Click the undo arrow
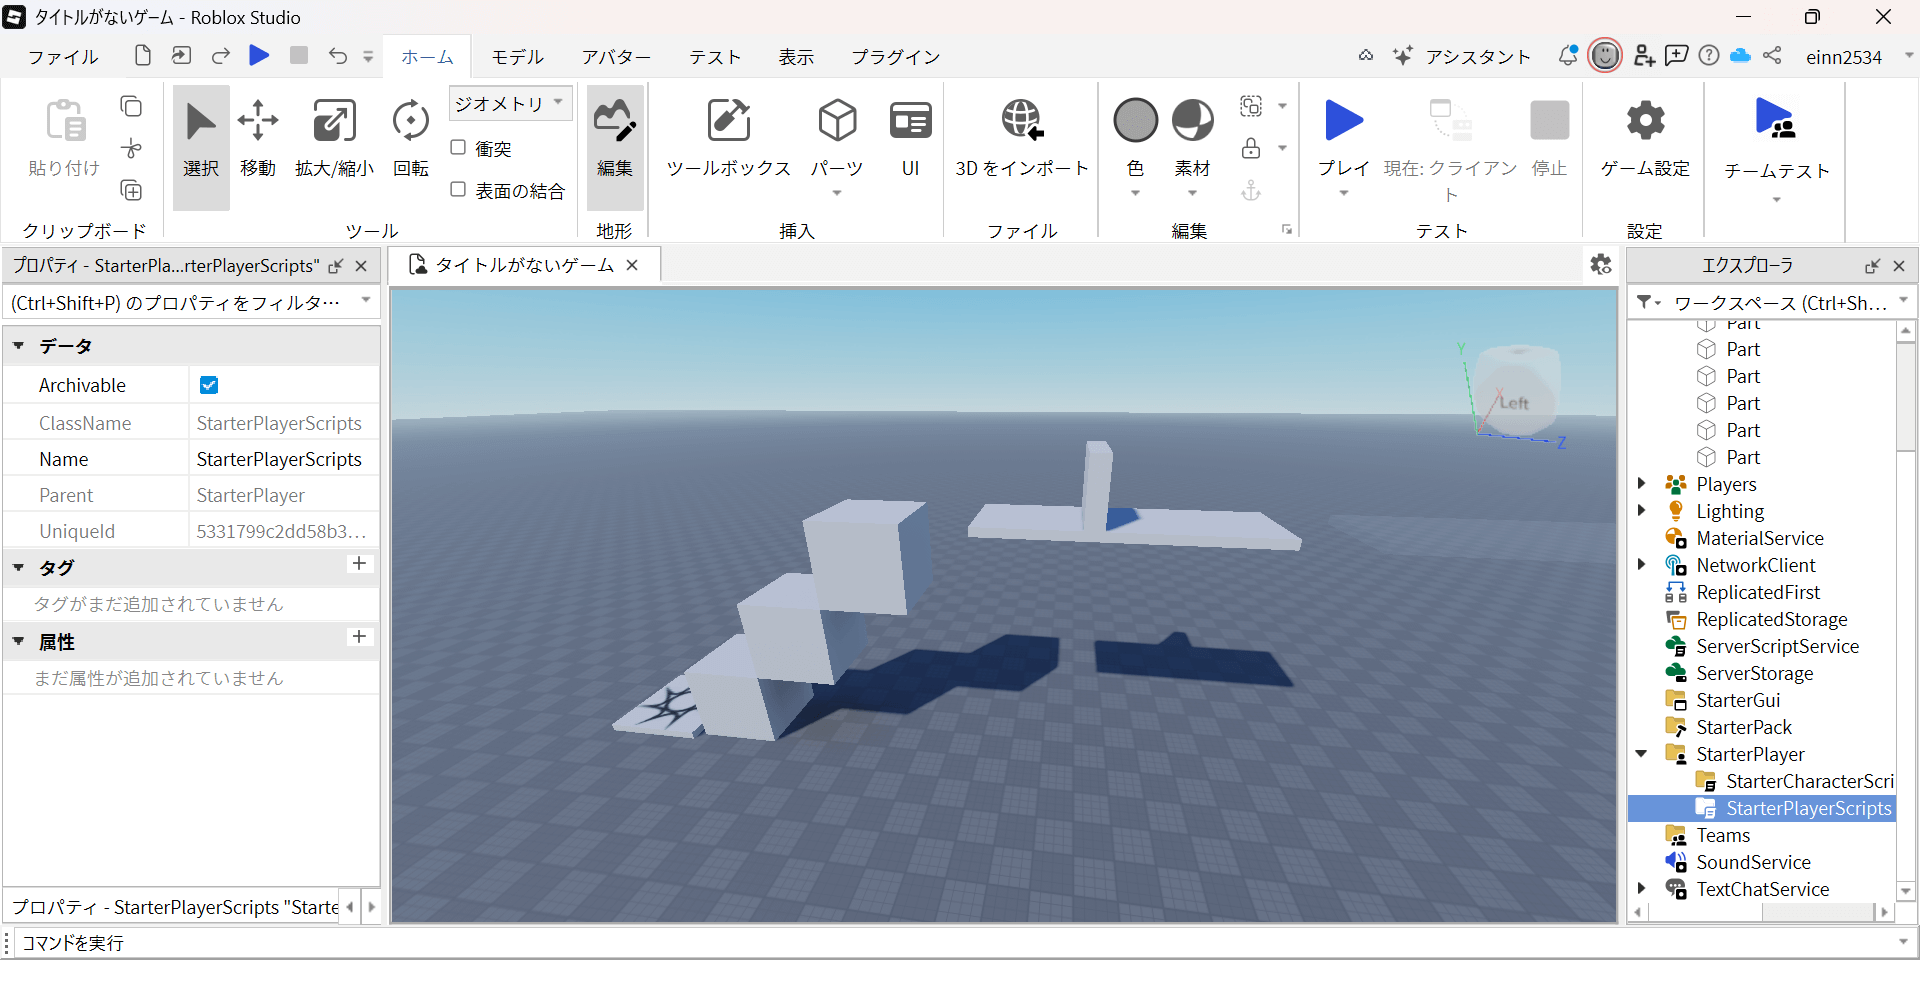The image size is (1920, 1008). (x=338, y=56)
